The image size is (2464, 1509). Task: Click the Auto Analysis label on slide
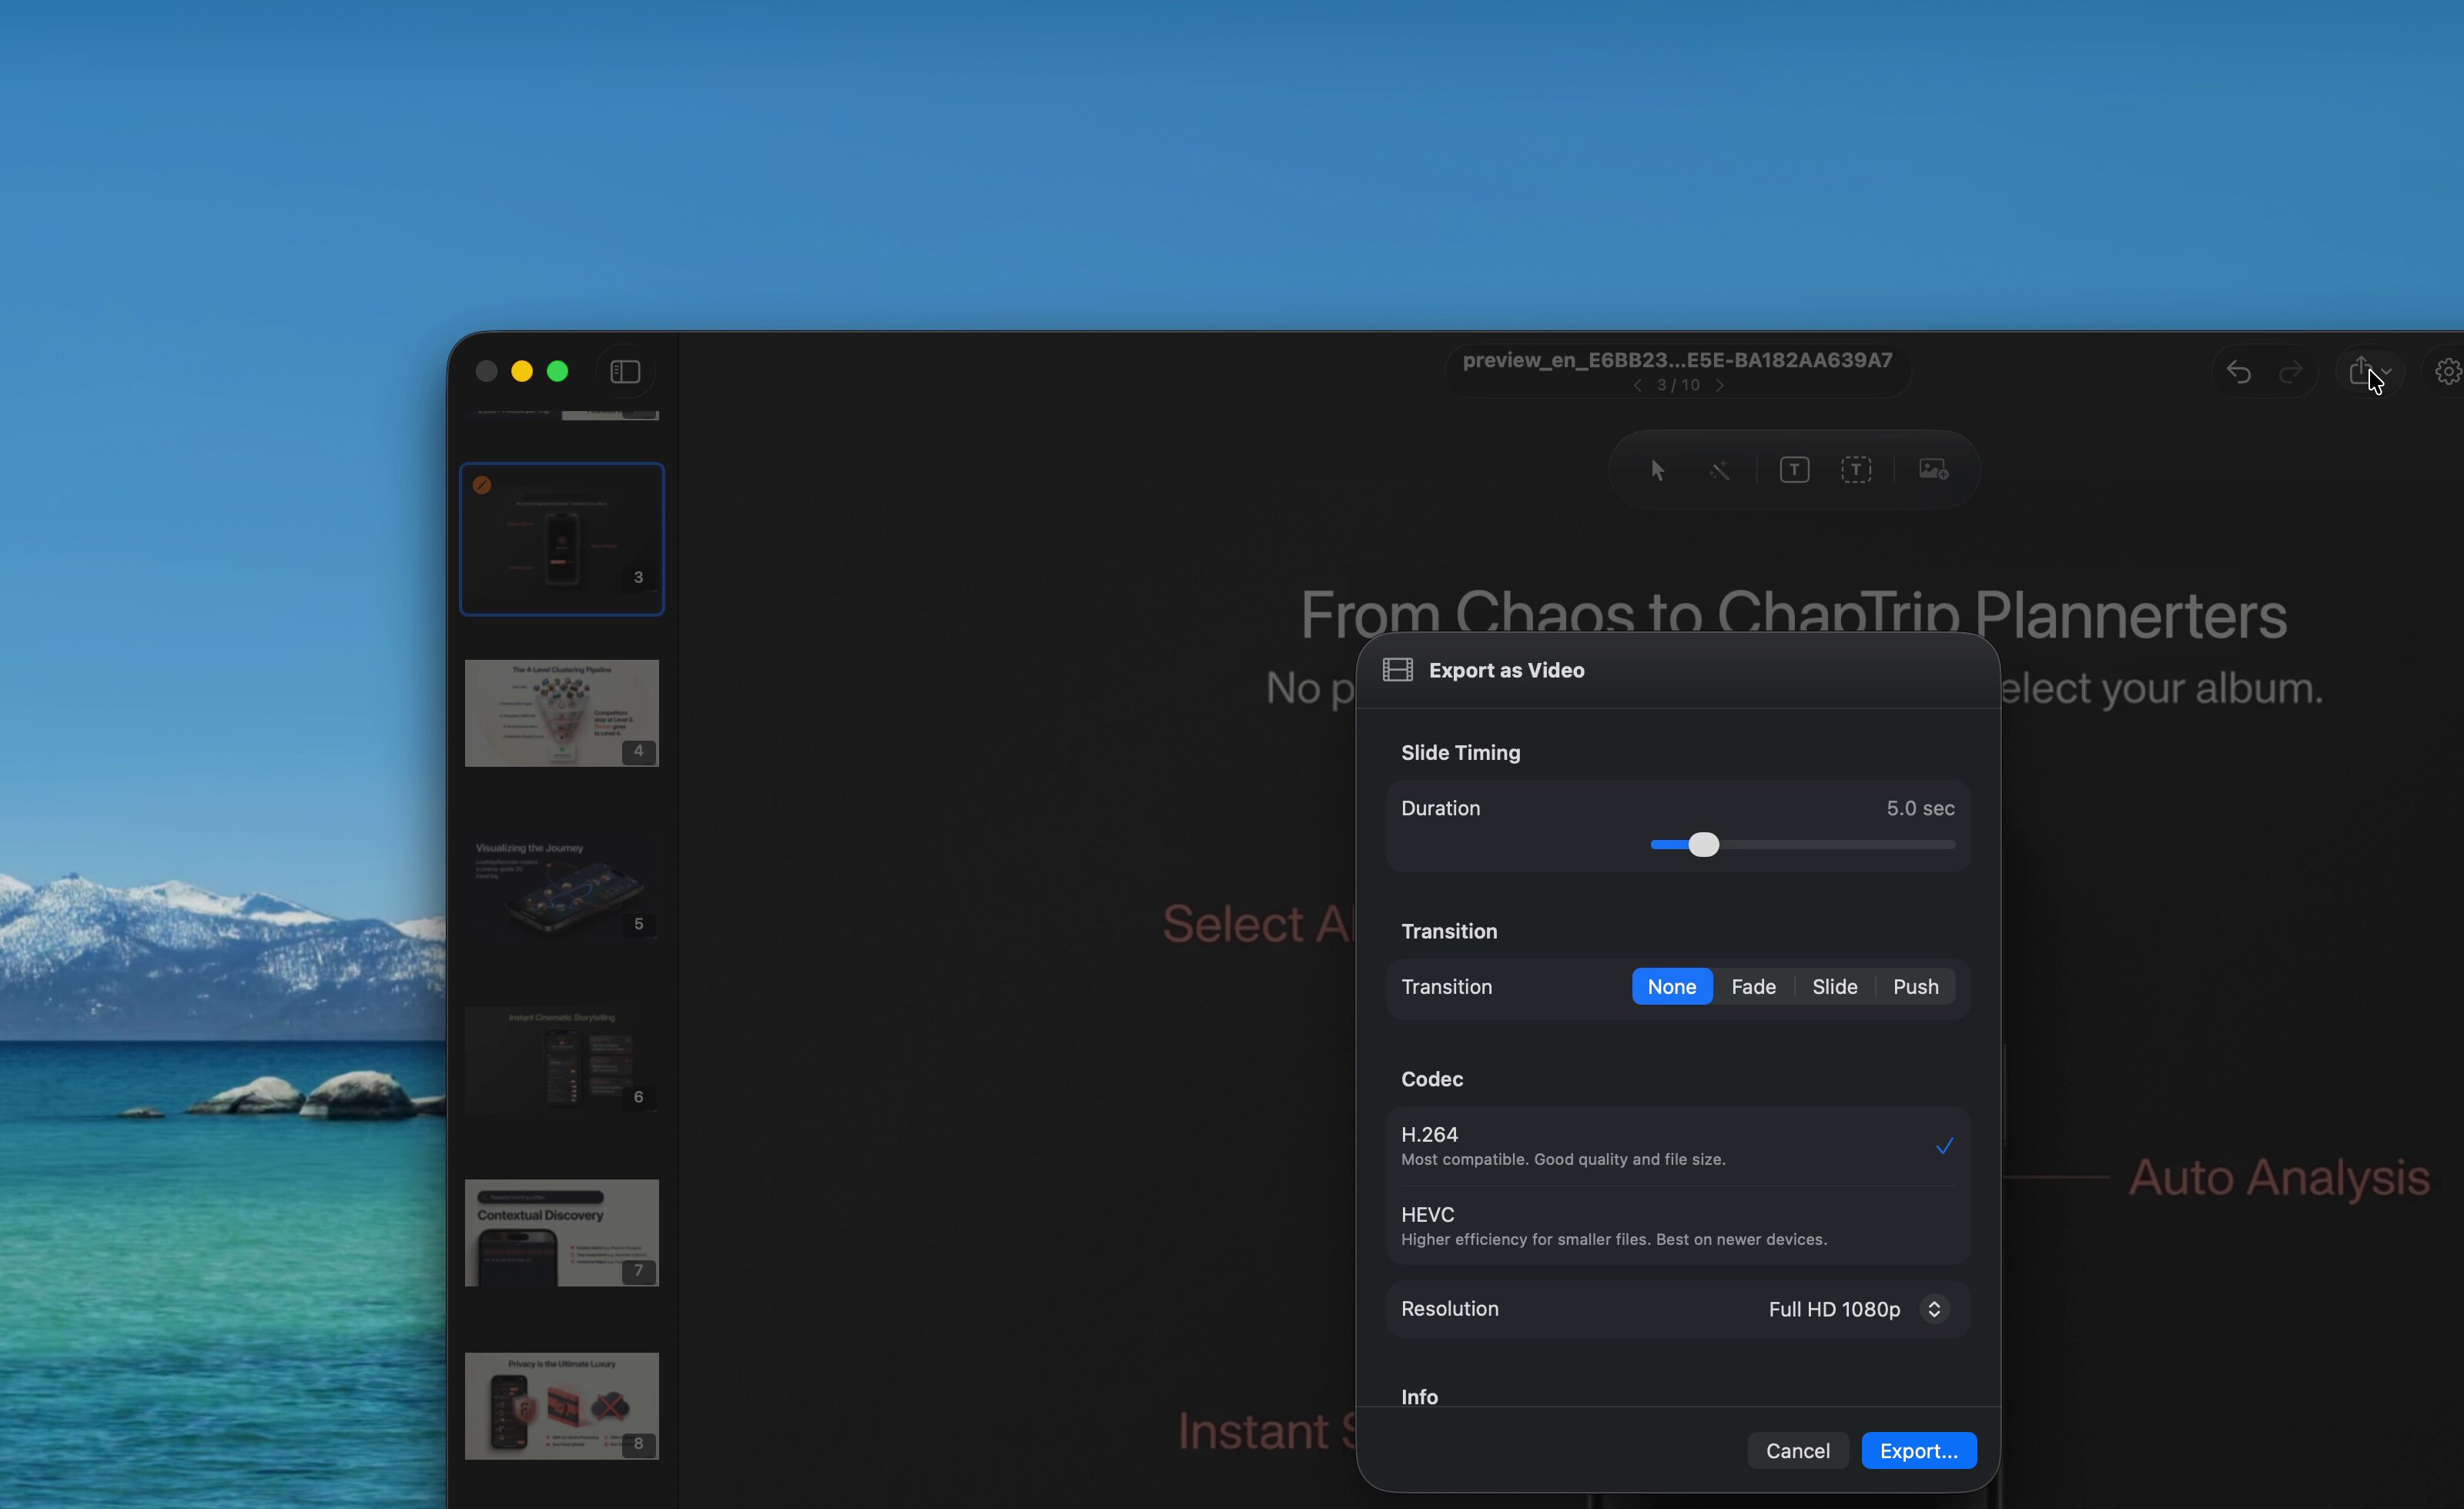tap(2278, 1177)
